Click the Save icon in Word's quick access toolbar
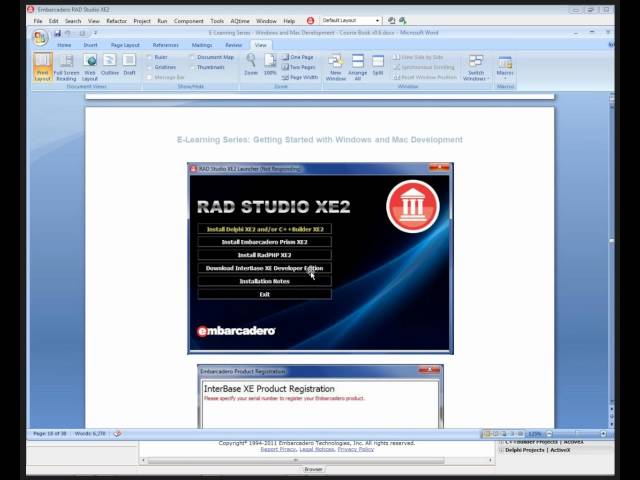The image size is (640, 480). click(58, 33)
